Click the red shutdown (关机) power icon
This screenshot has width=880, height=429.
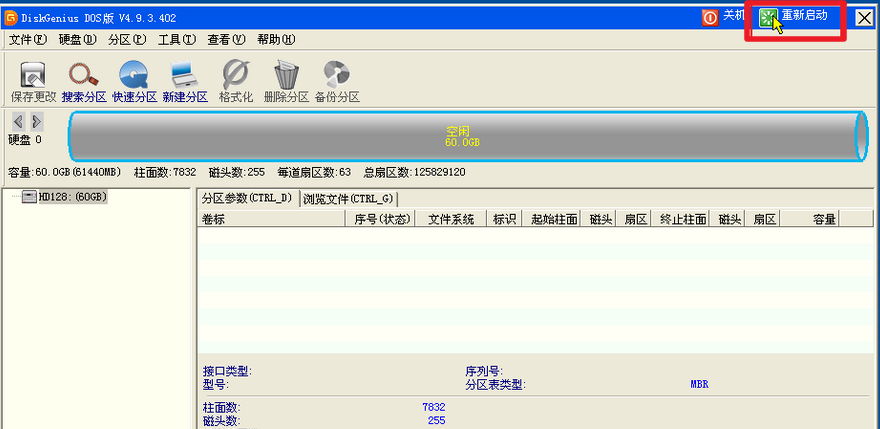tap(710, 18)
